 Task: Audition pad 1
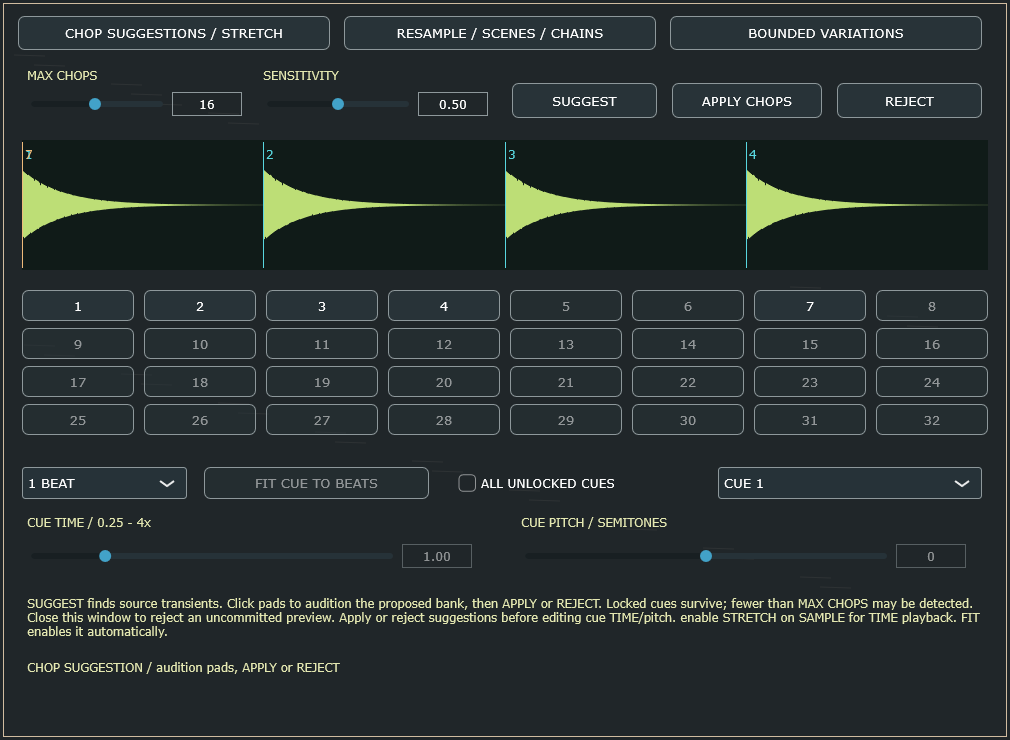pyautogui.click(x=78, y=306)
